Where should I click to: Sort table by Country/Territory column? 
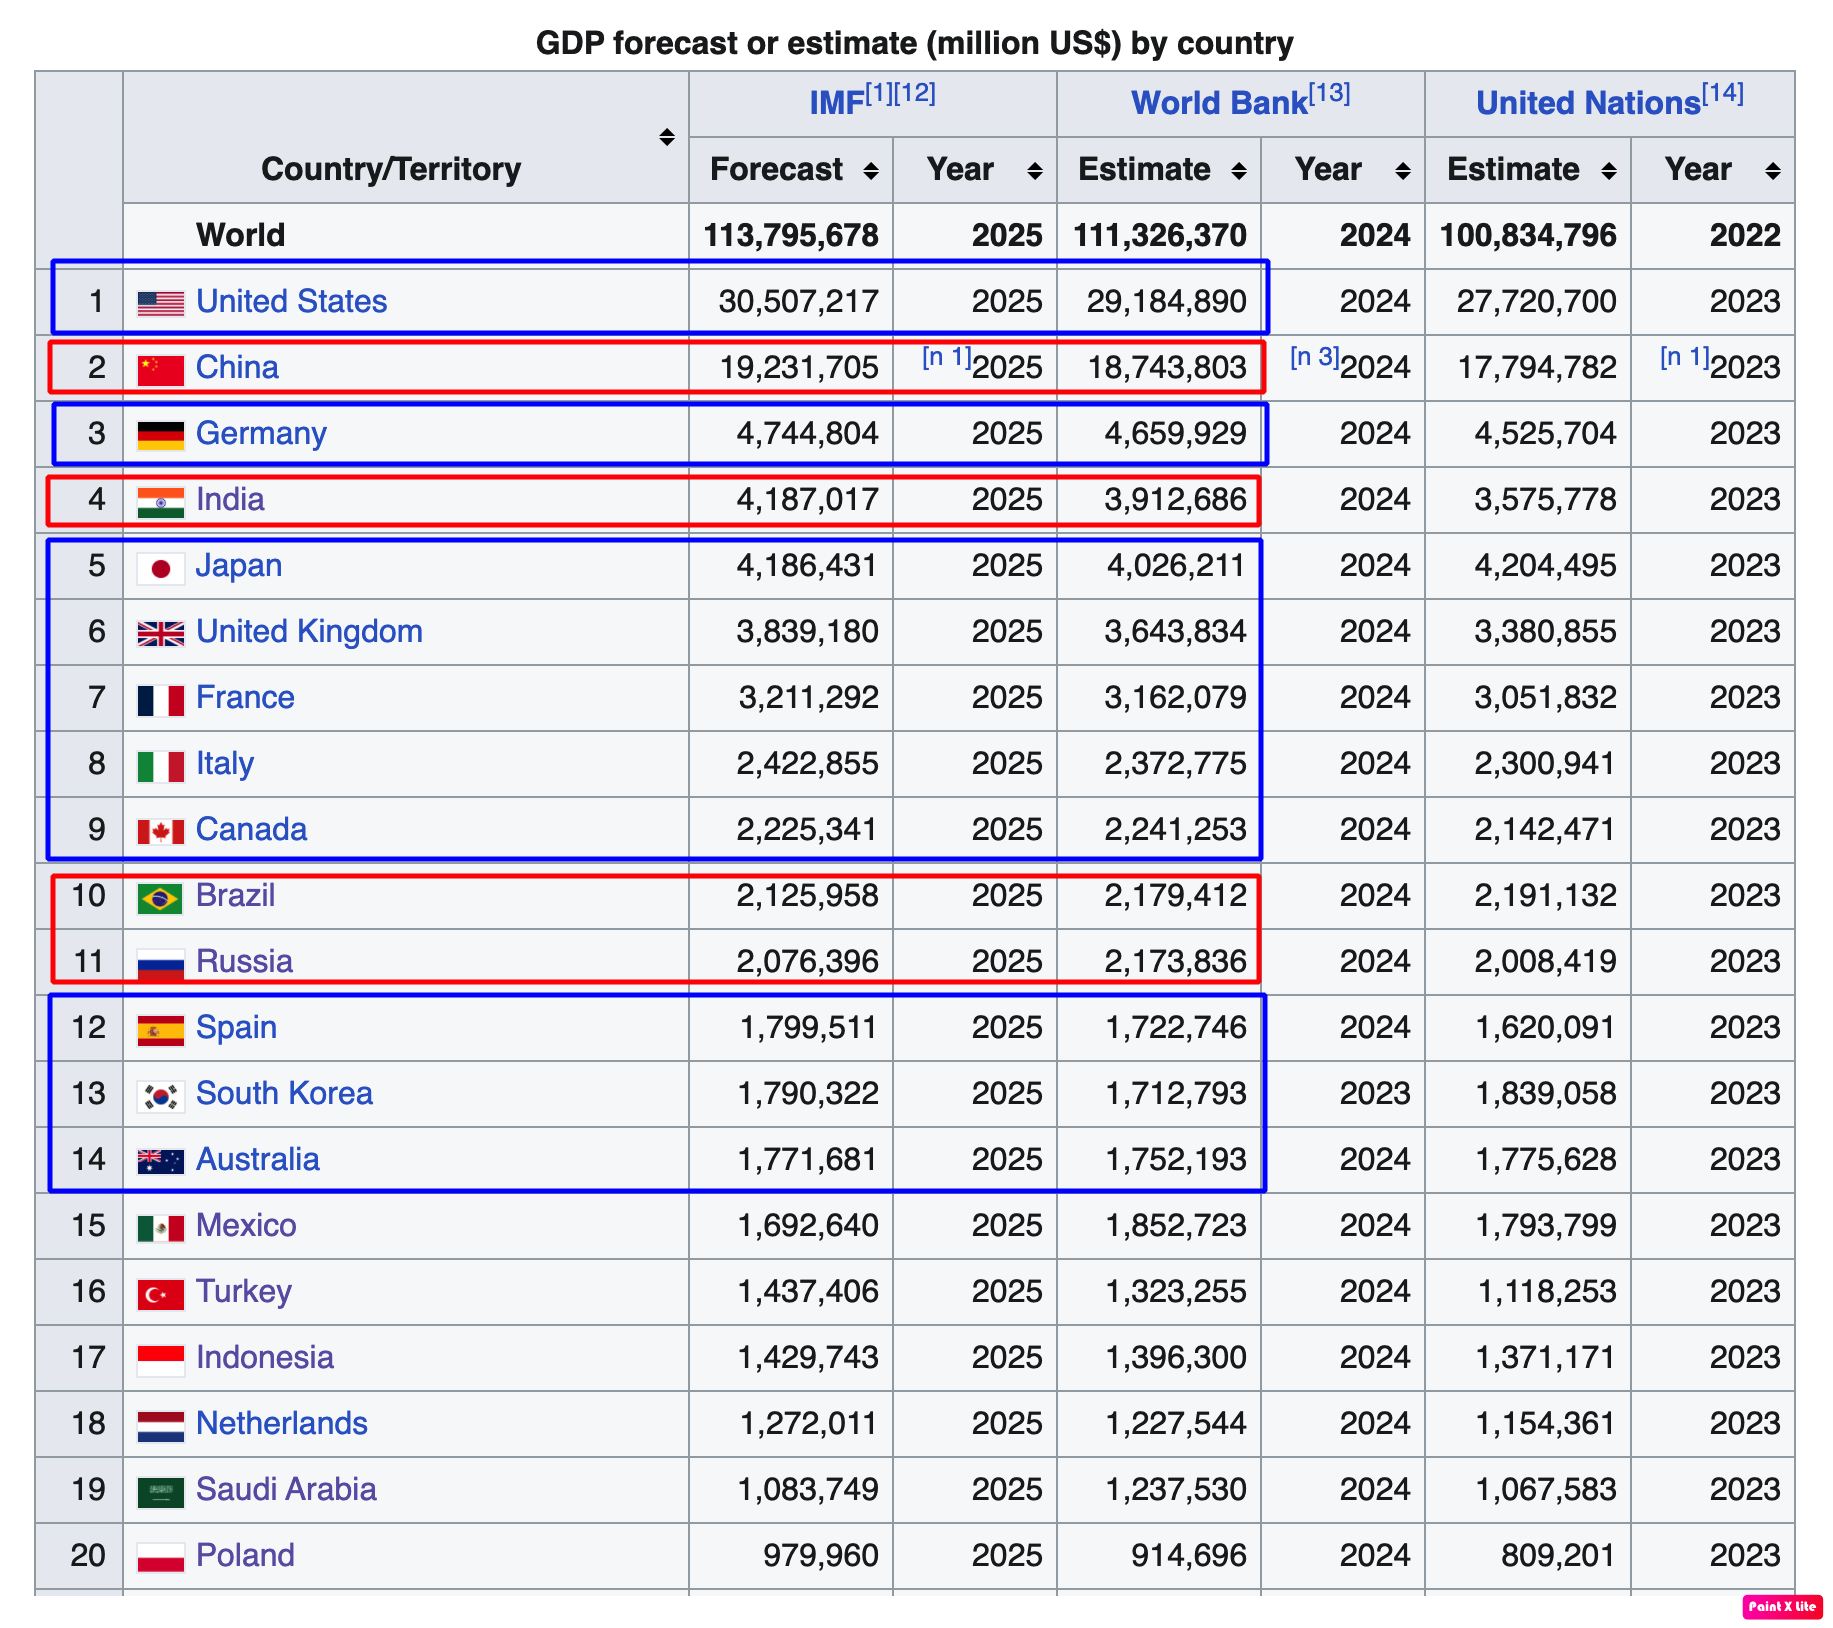click(667, 137)
